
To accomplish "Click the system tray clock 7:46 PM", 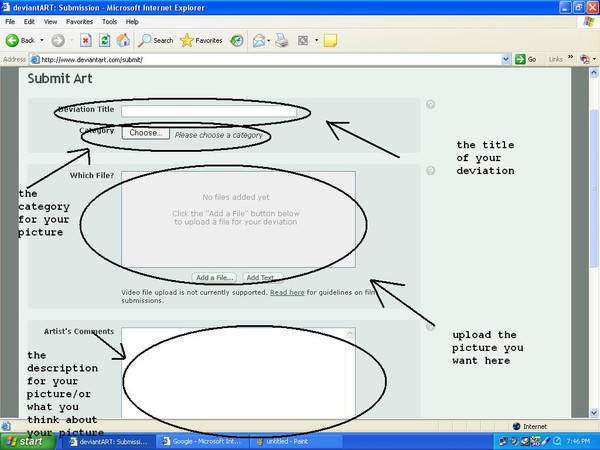I will pyautogui.click(x=578, y=442).
